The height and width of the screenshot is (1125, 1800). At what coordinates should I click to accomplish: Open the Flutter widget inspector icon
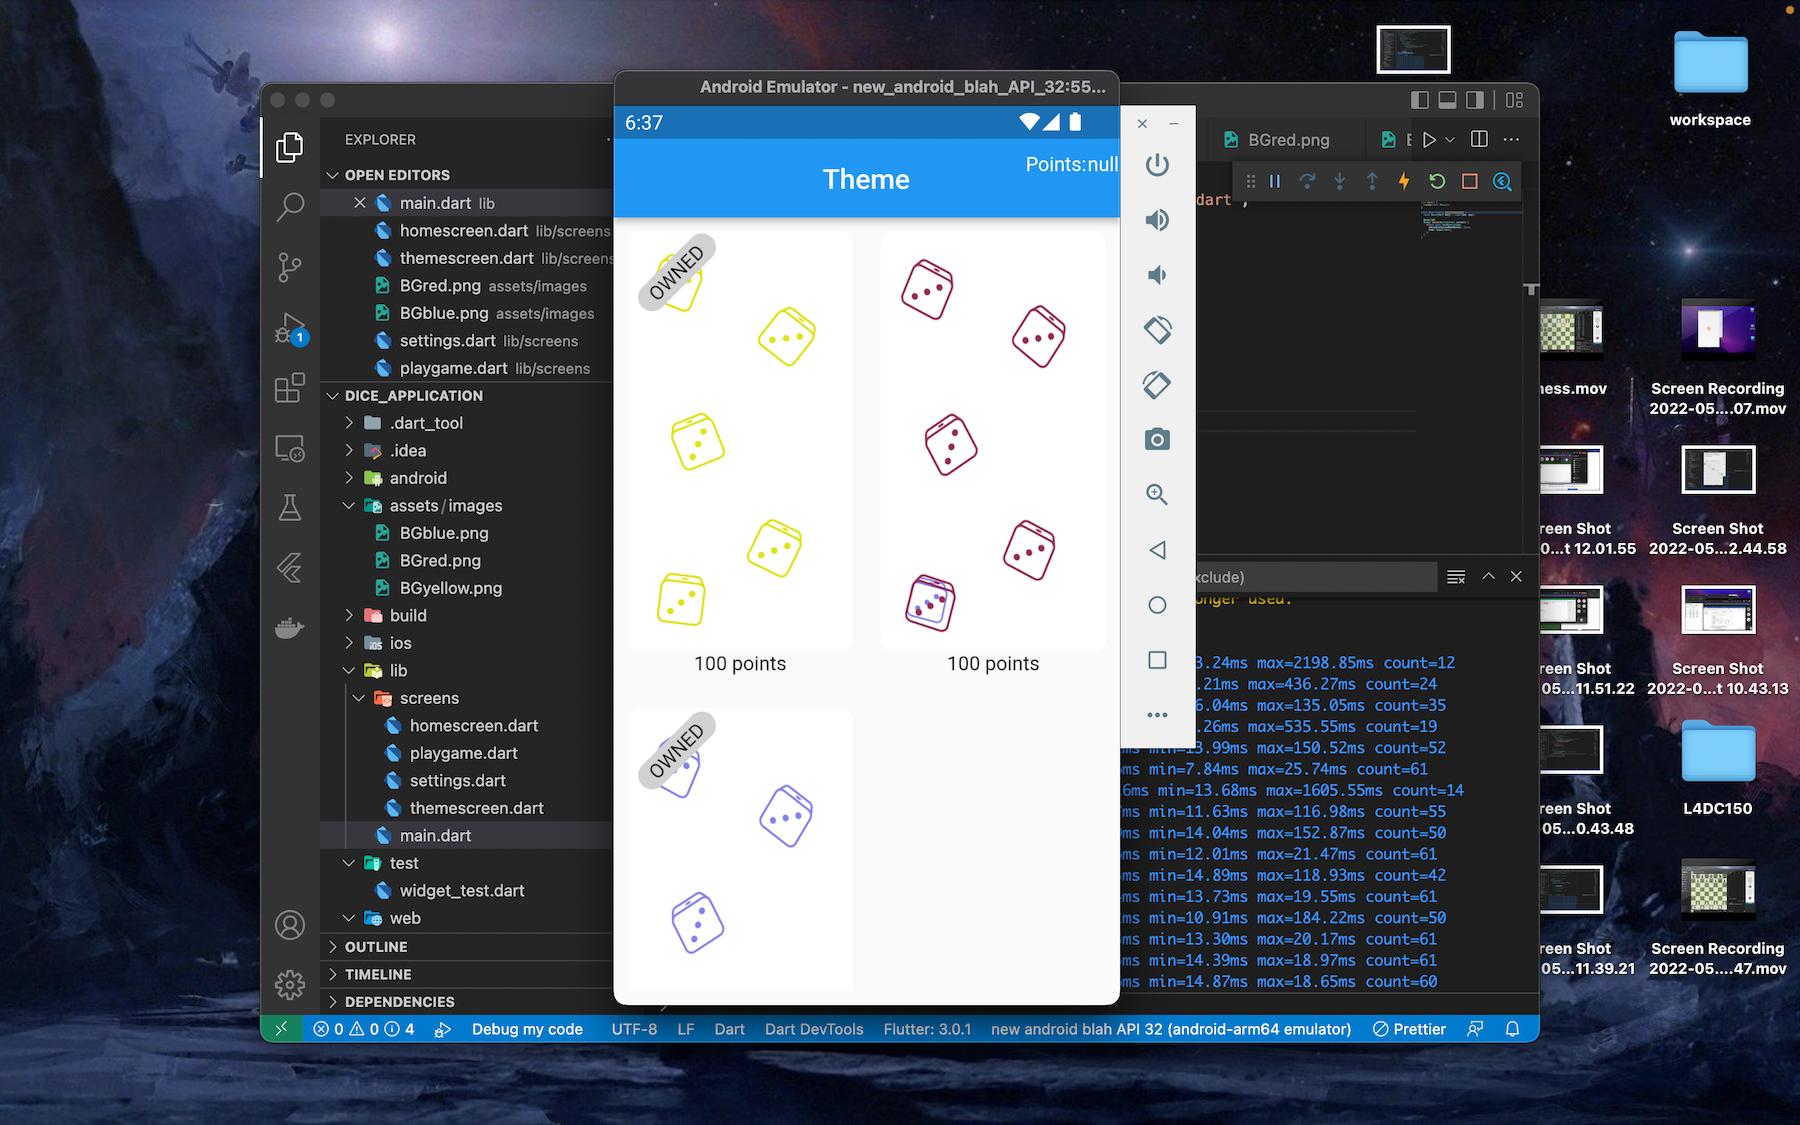tap(1502, 181)
